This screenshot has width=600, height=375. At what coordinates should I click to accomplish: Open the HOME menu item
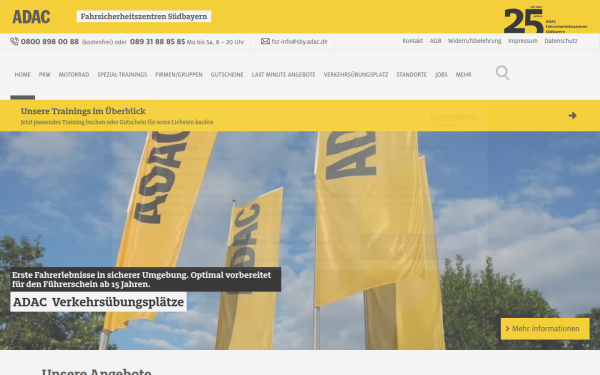[x=23, y=75]
